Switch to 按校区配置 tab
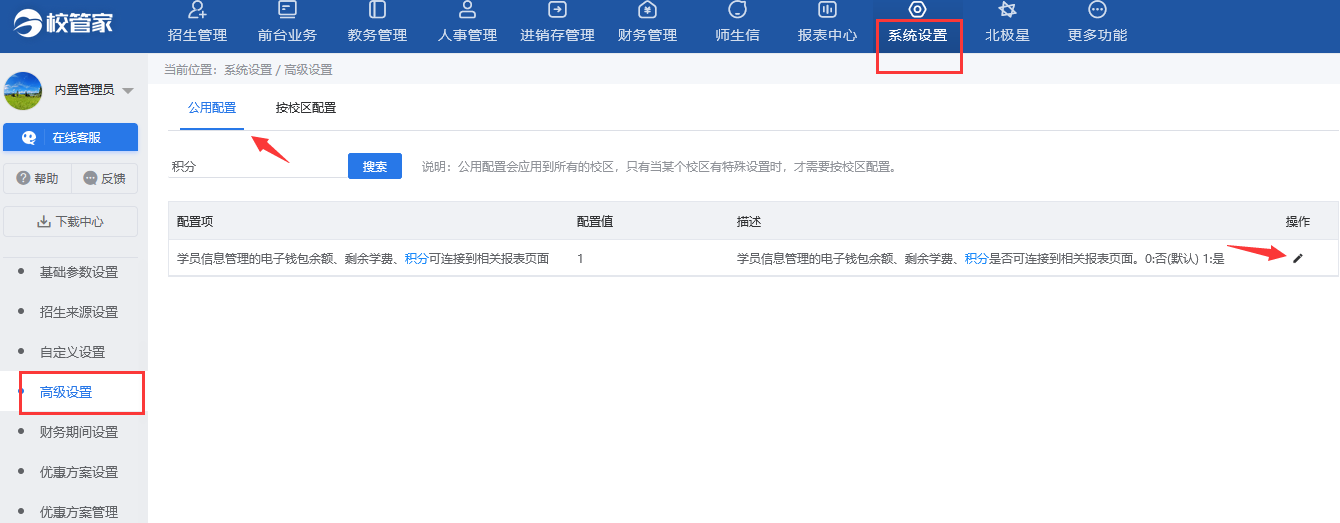The height and width of the screenshot is (523, 1340). 306,108
